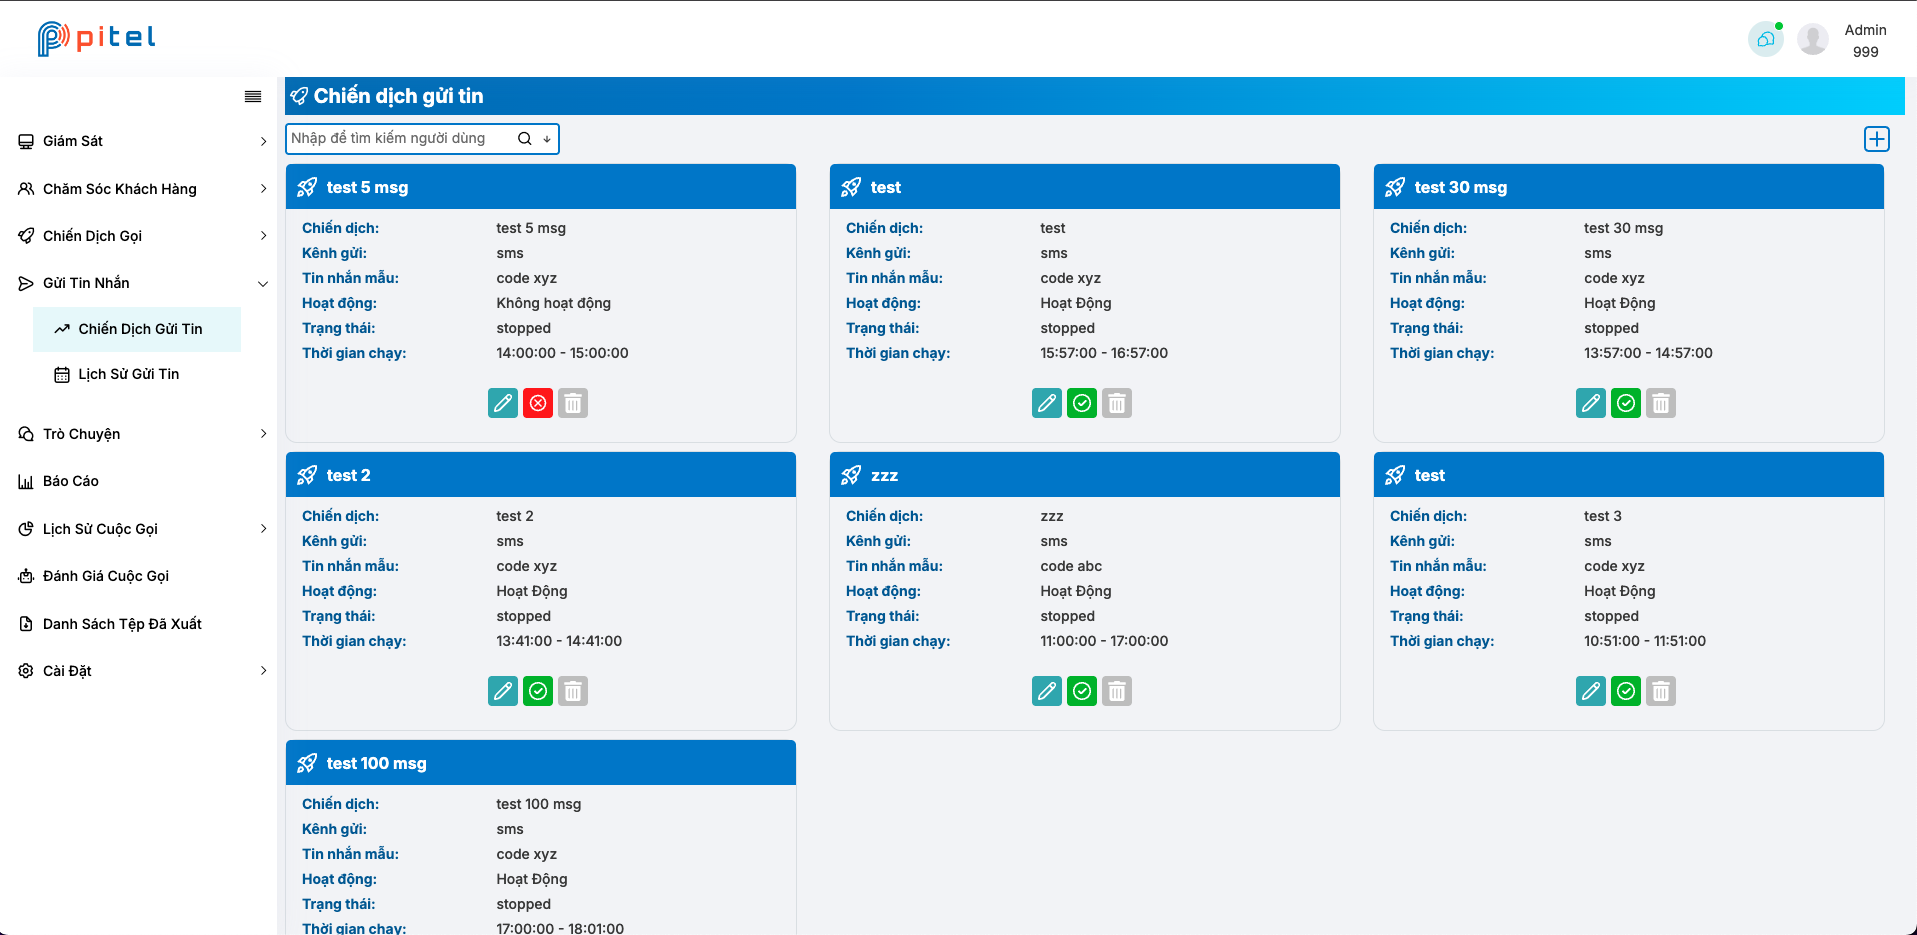The height and width of the screenshot is (935, 1917).
Task: Delete the 'test 2' campaign
Action: (573, 691)
